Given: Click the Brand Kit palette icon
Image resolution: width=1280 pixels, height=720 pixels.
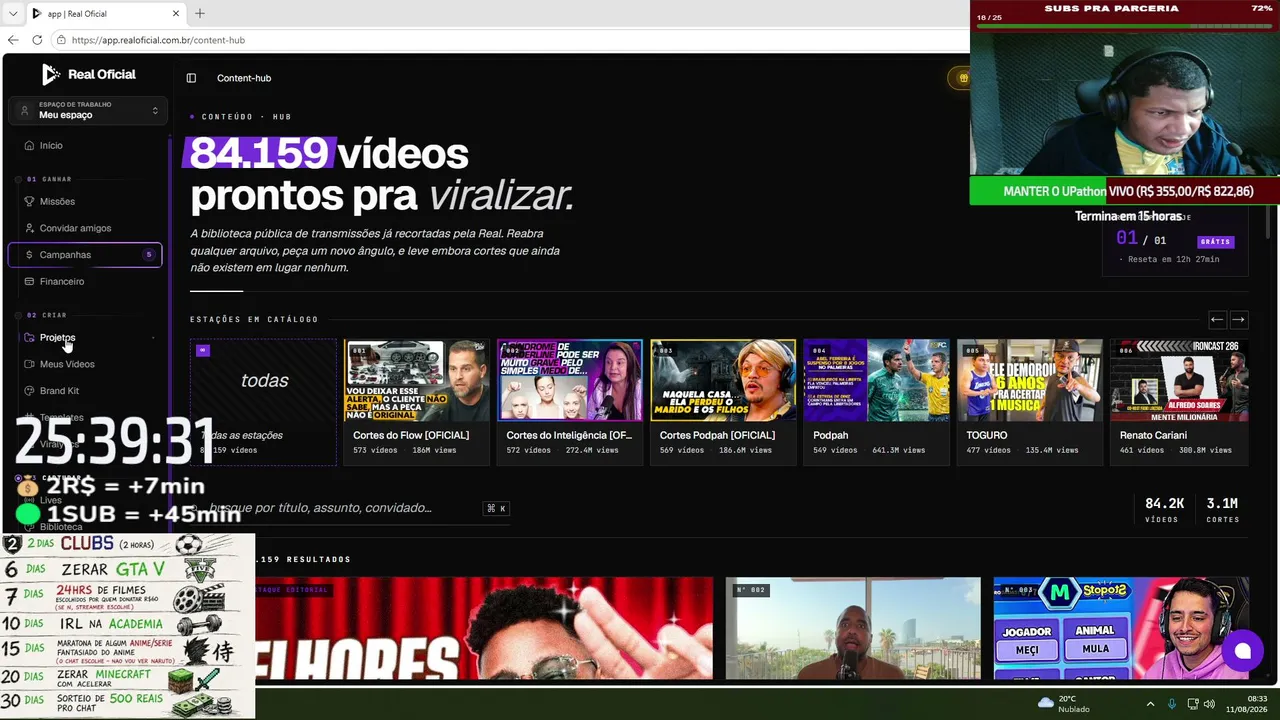Looking at the screenshot, I should (29, 391).
